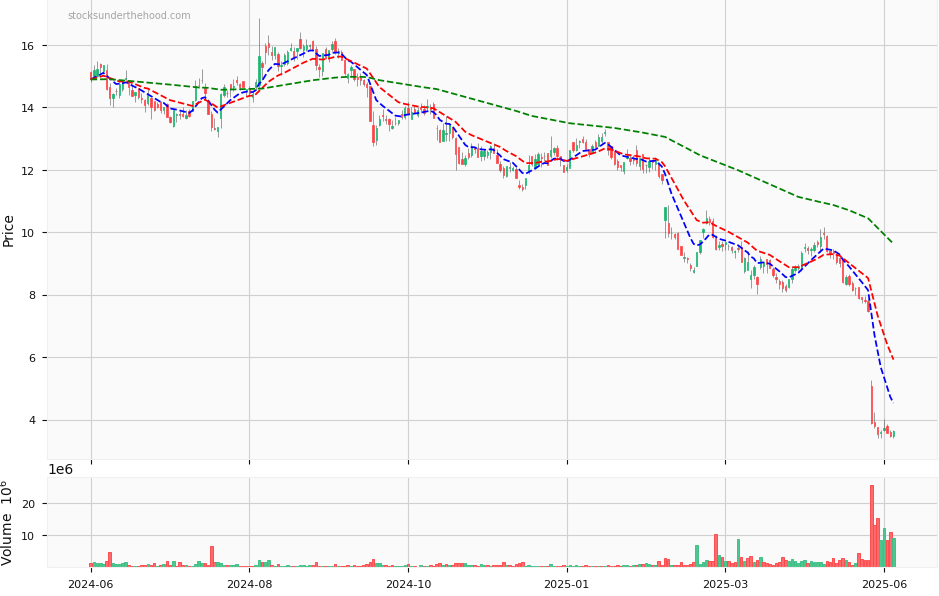Viewport: 939px width, 596px height.
Task: Click the 14 price tick label
Action: pyautogui.click(x=28, y=108)
